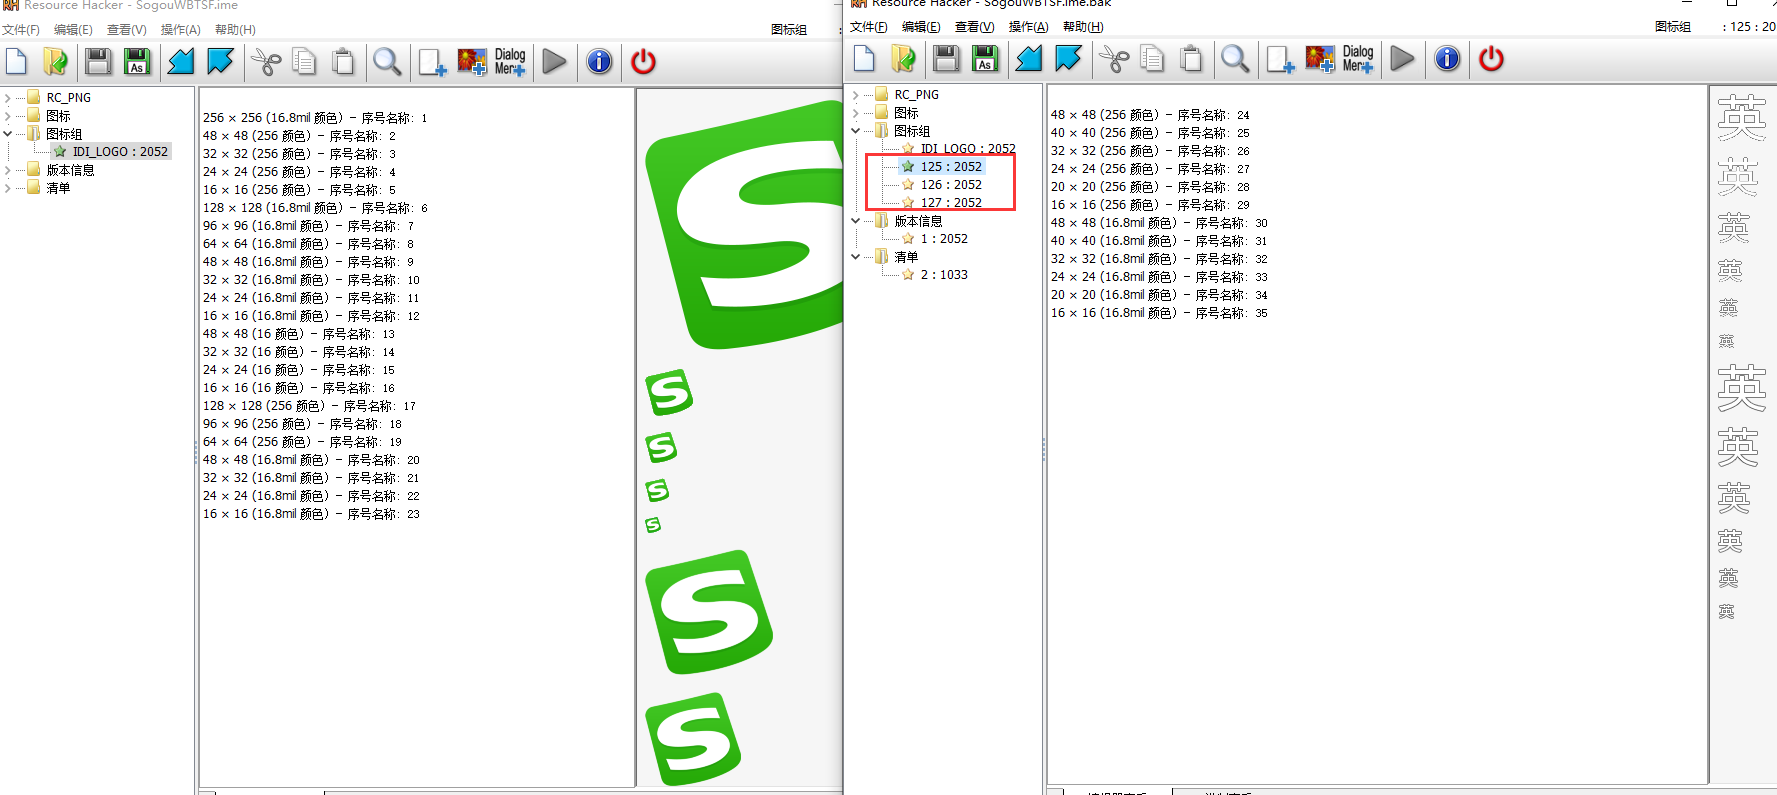Click largest green Sogou S logo preview
The image size is (1777, 795).
[746, 225]
